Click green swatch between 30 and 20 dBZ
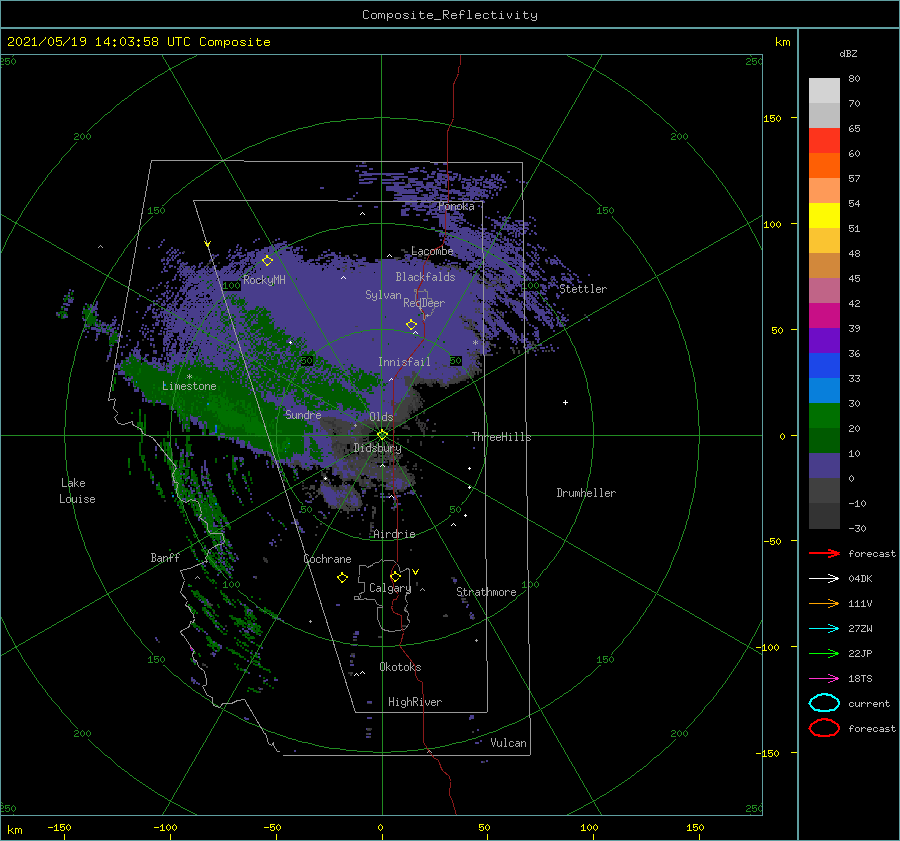900x841 pixels. pyautogui.click(x=824, y=415)
